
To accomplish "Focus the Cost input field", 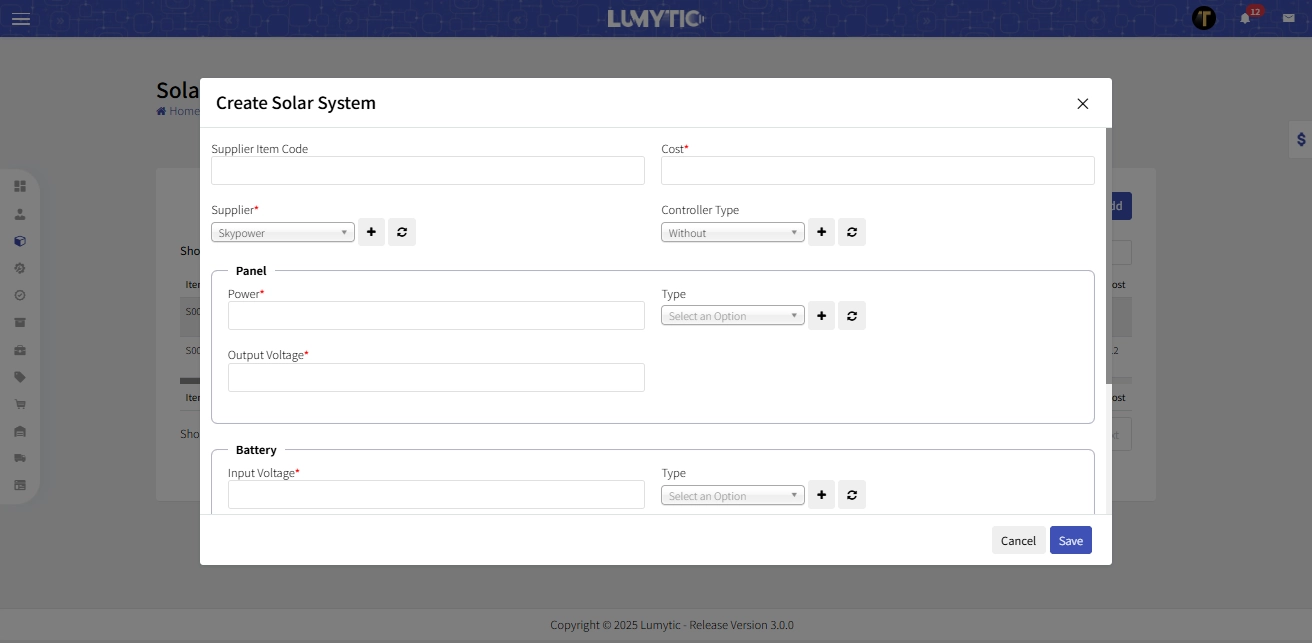I will pyautogui.click(x=877, y=171).
